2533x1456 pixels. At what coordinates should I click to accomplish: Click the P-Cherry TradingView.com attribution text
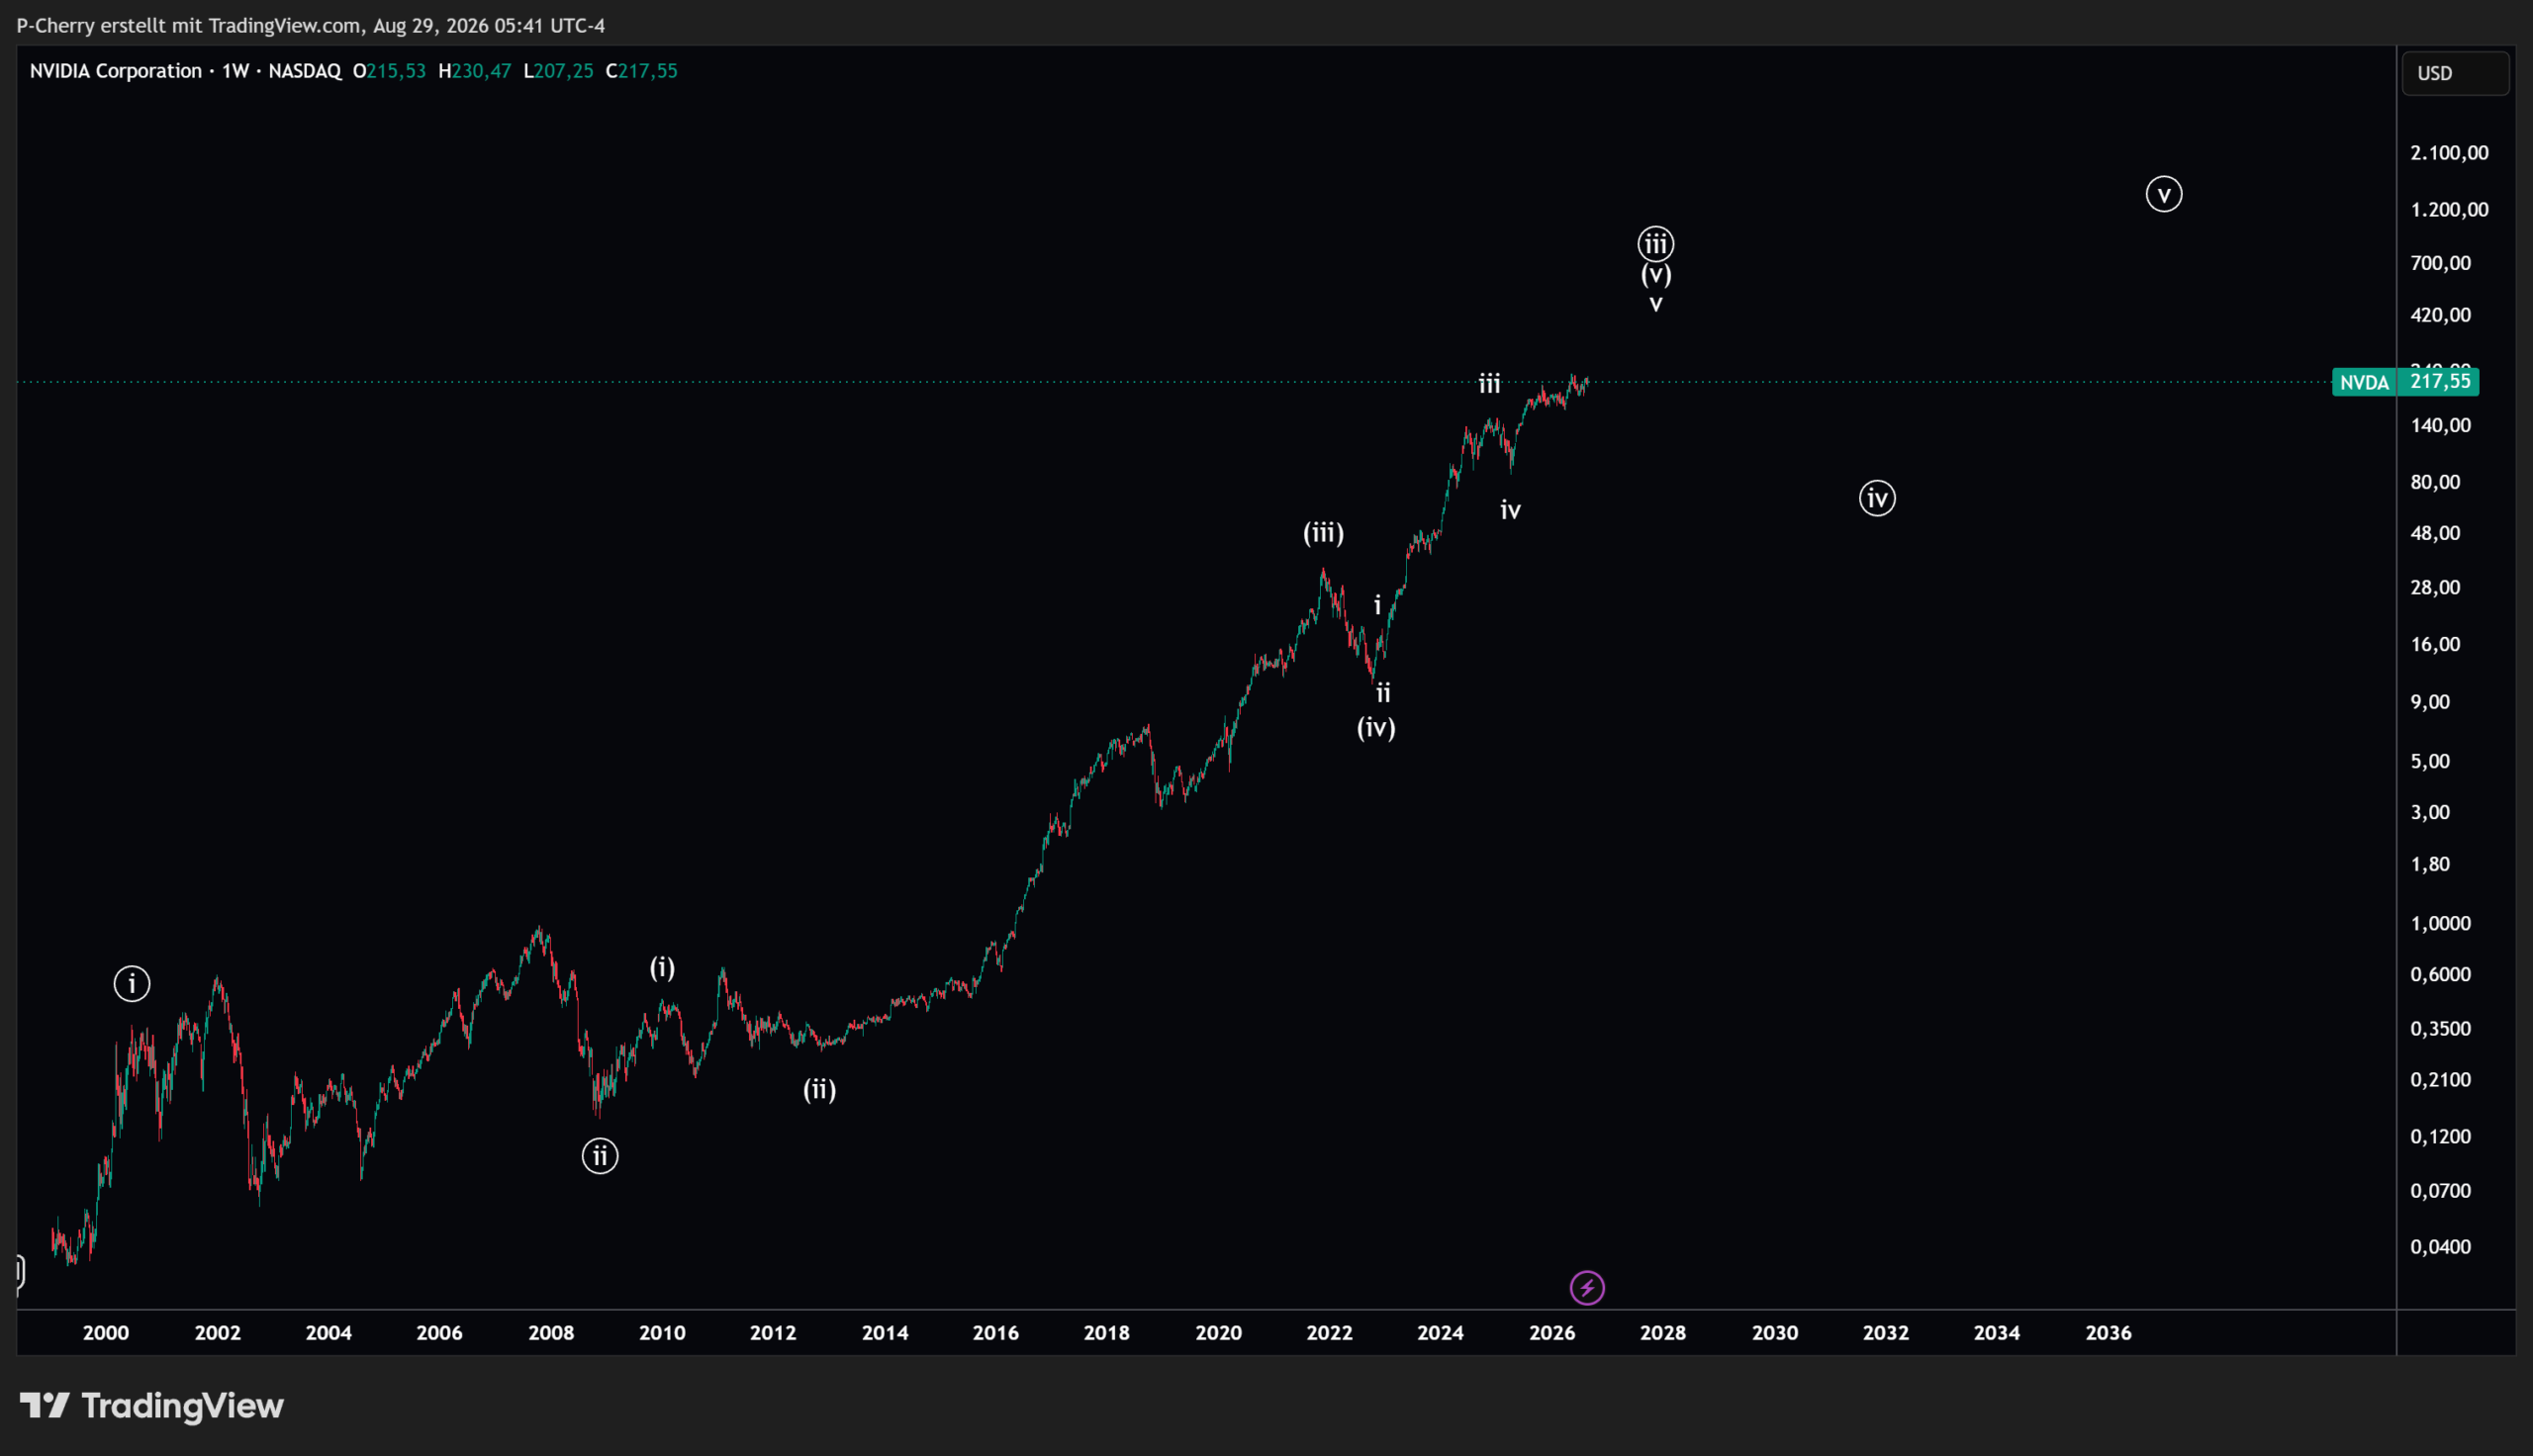click(x=311, y=25)
